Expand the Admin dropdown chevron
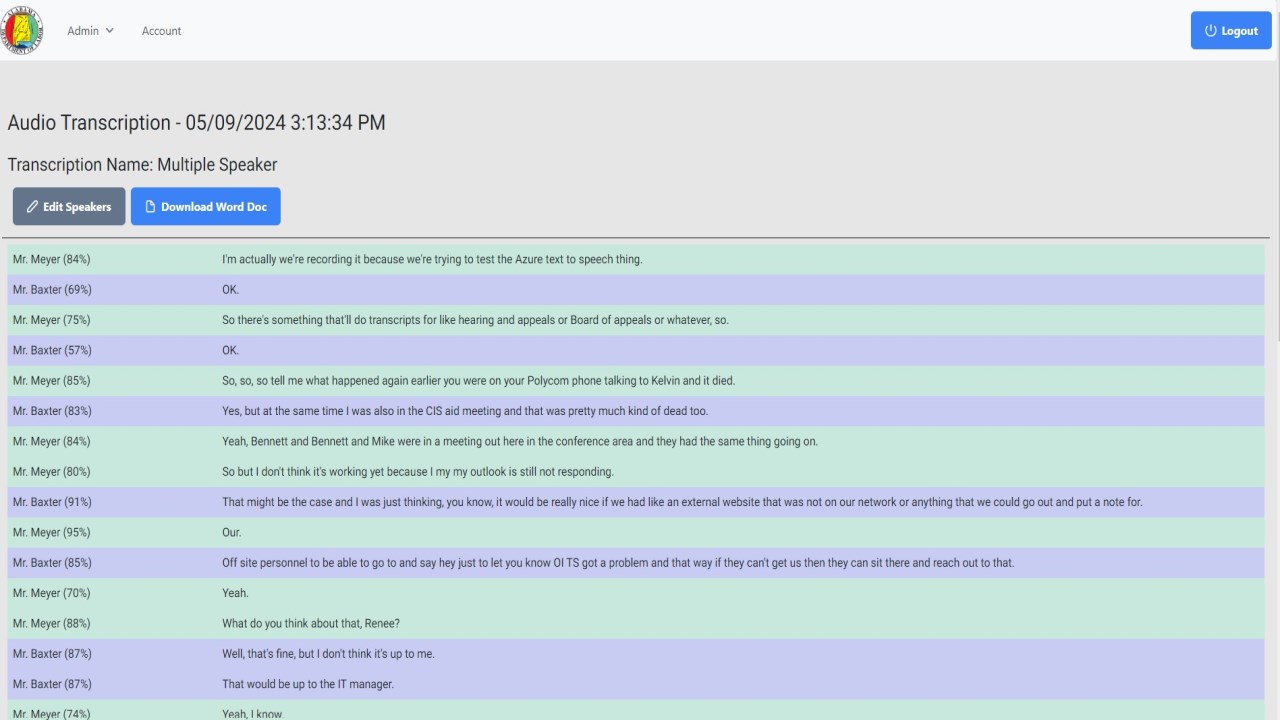 tap(110, 31)
